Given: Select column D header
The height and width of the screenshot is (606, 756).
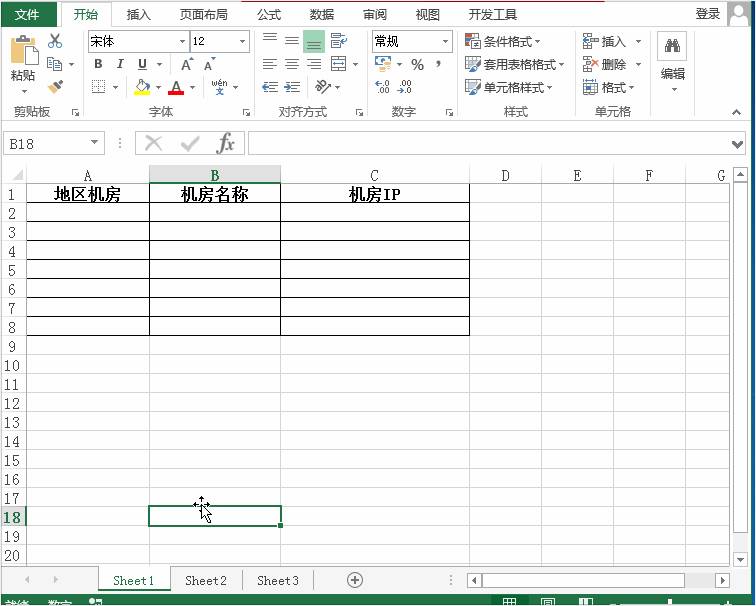Looking at the screenshot, I should [505, 175].
